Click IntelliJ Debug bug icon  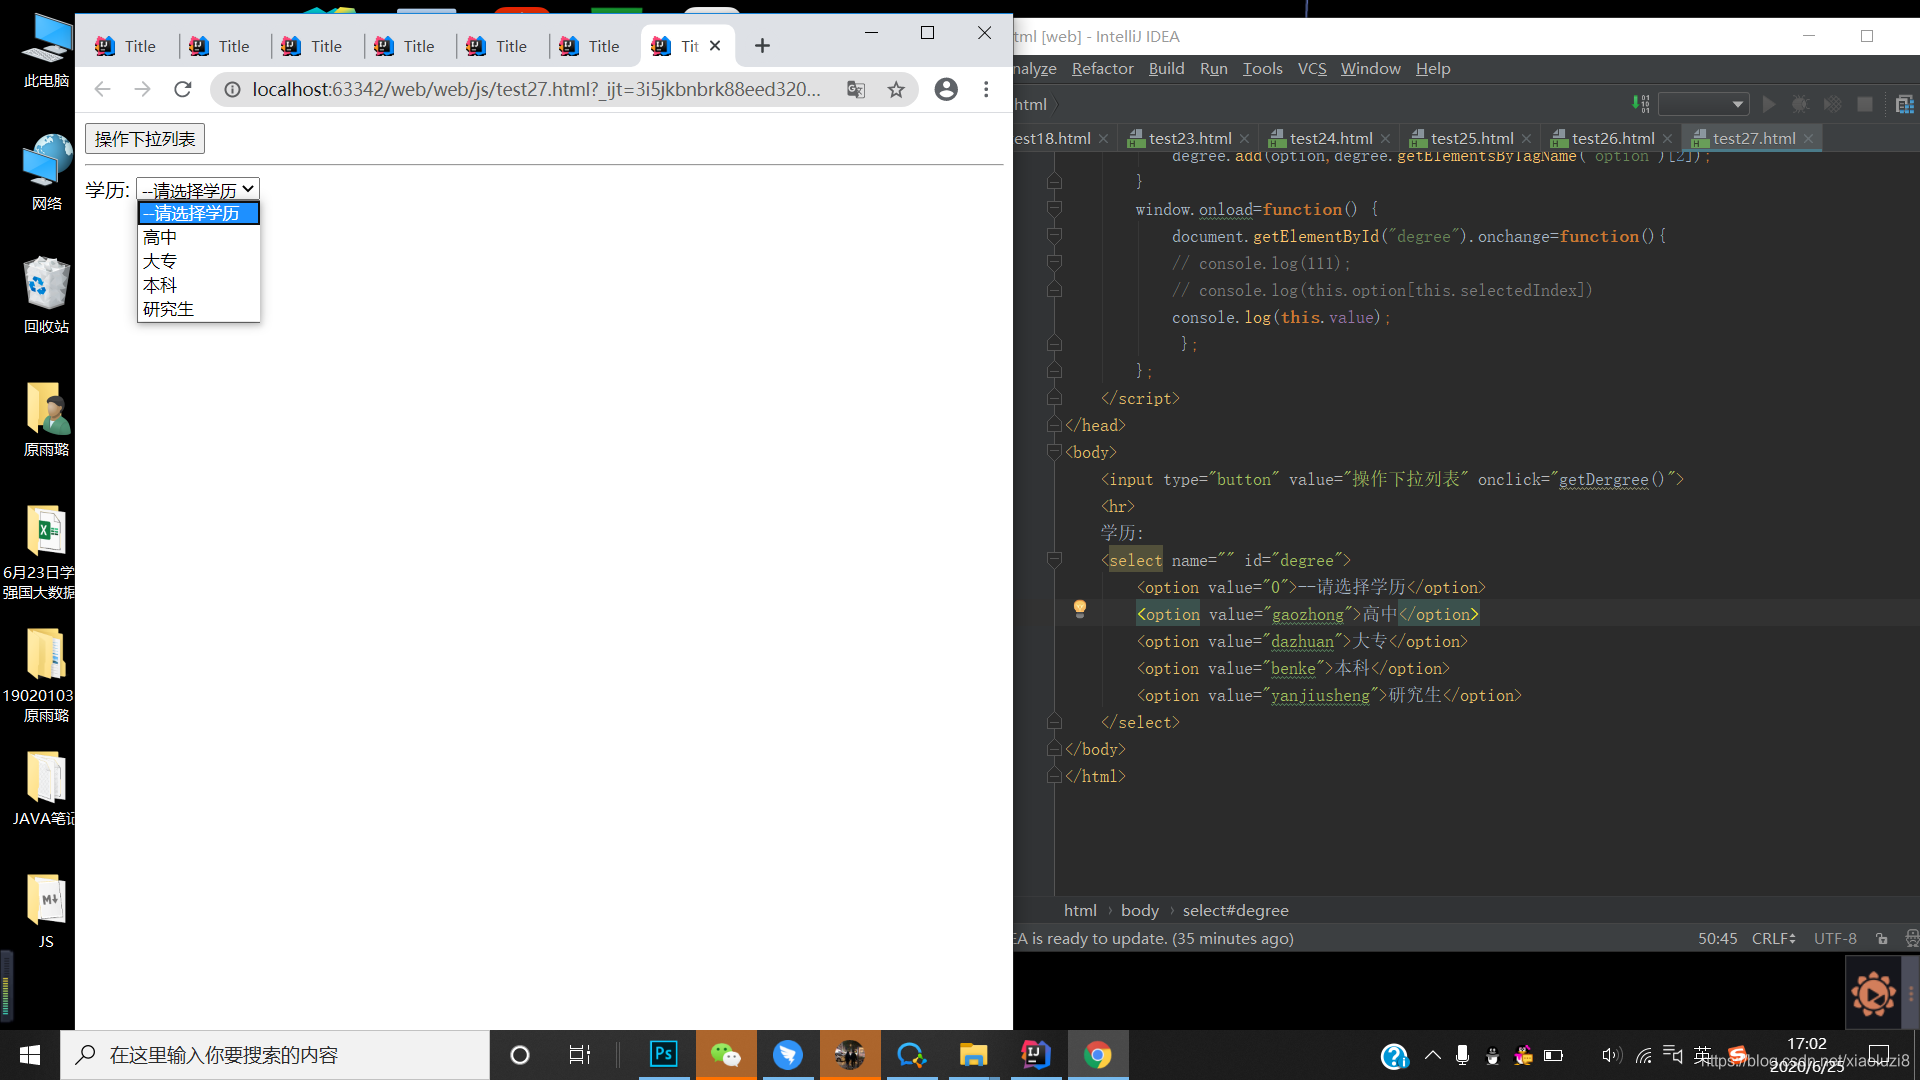tap(1801, 104)
